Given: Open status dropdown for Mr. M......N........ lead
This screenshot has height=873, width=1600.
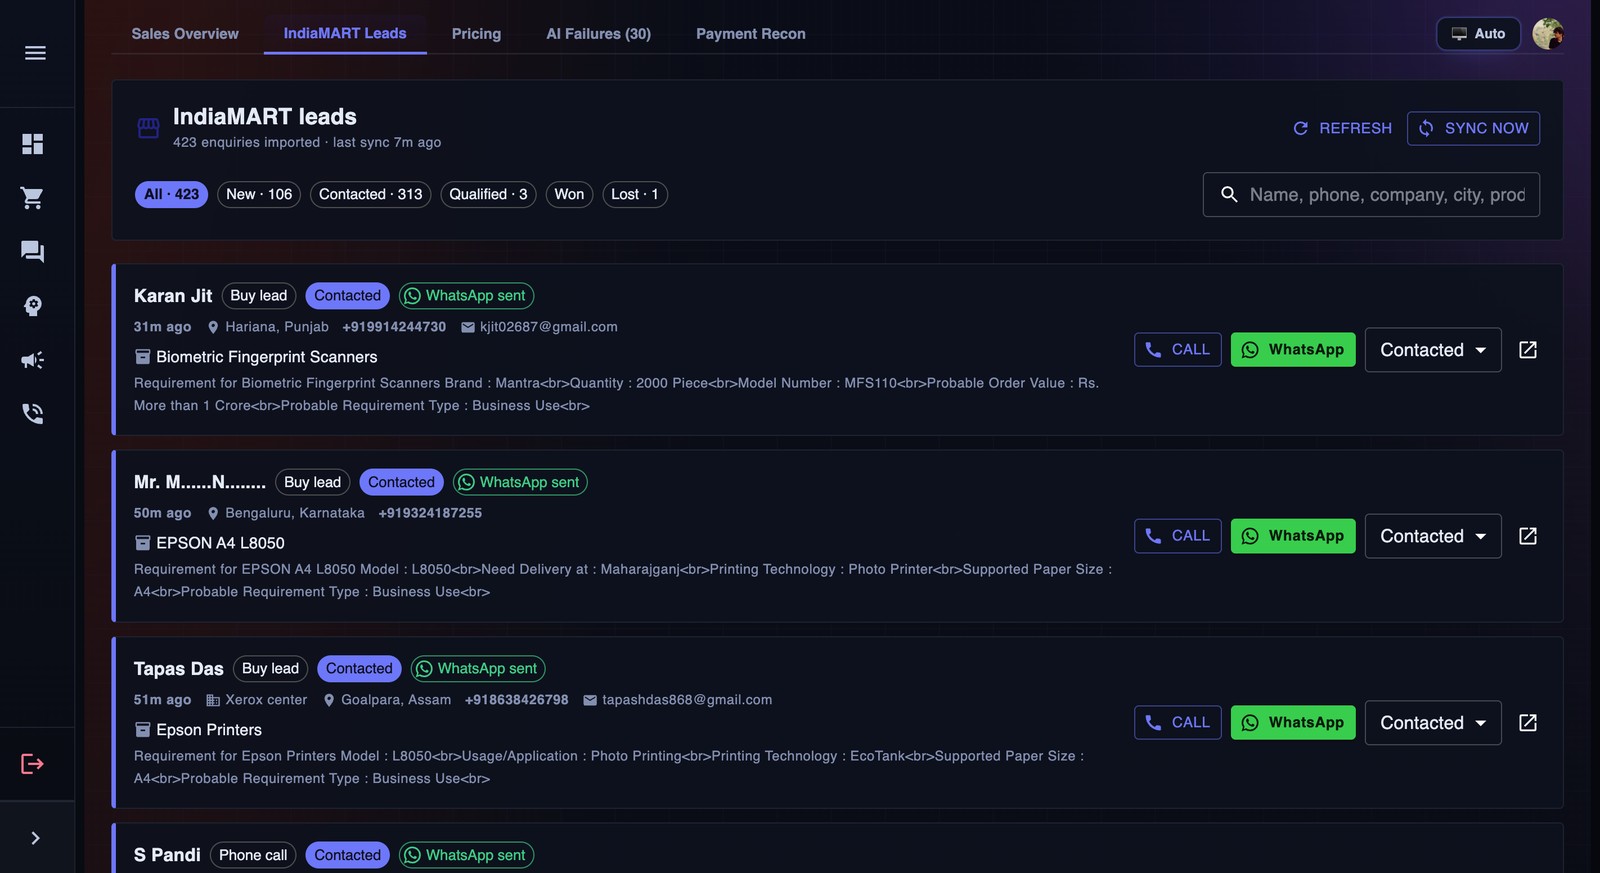Looking at the screenshot, I should pyautogui.click(x=1433, y=536).
